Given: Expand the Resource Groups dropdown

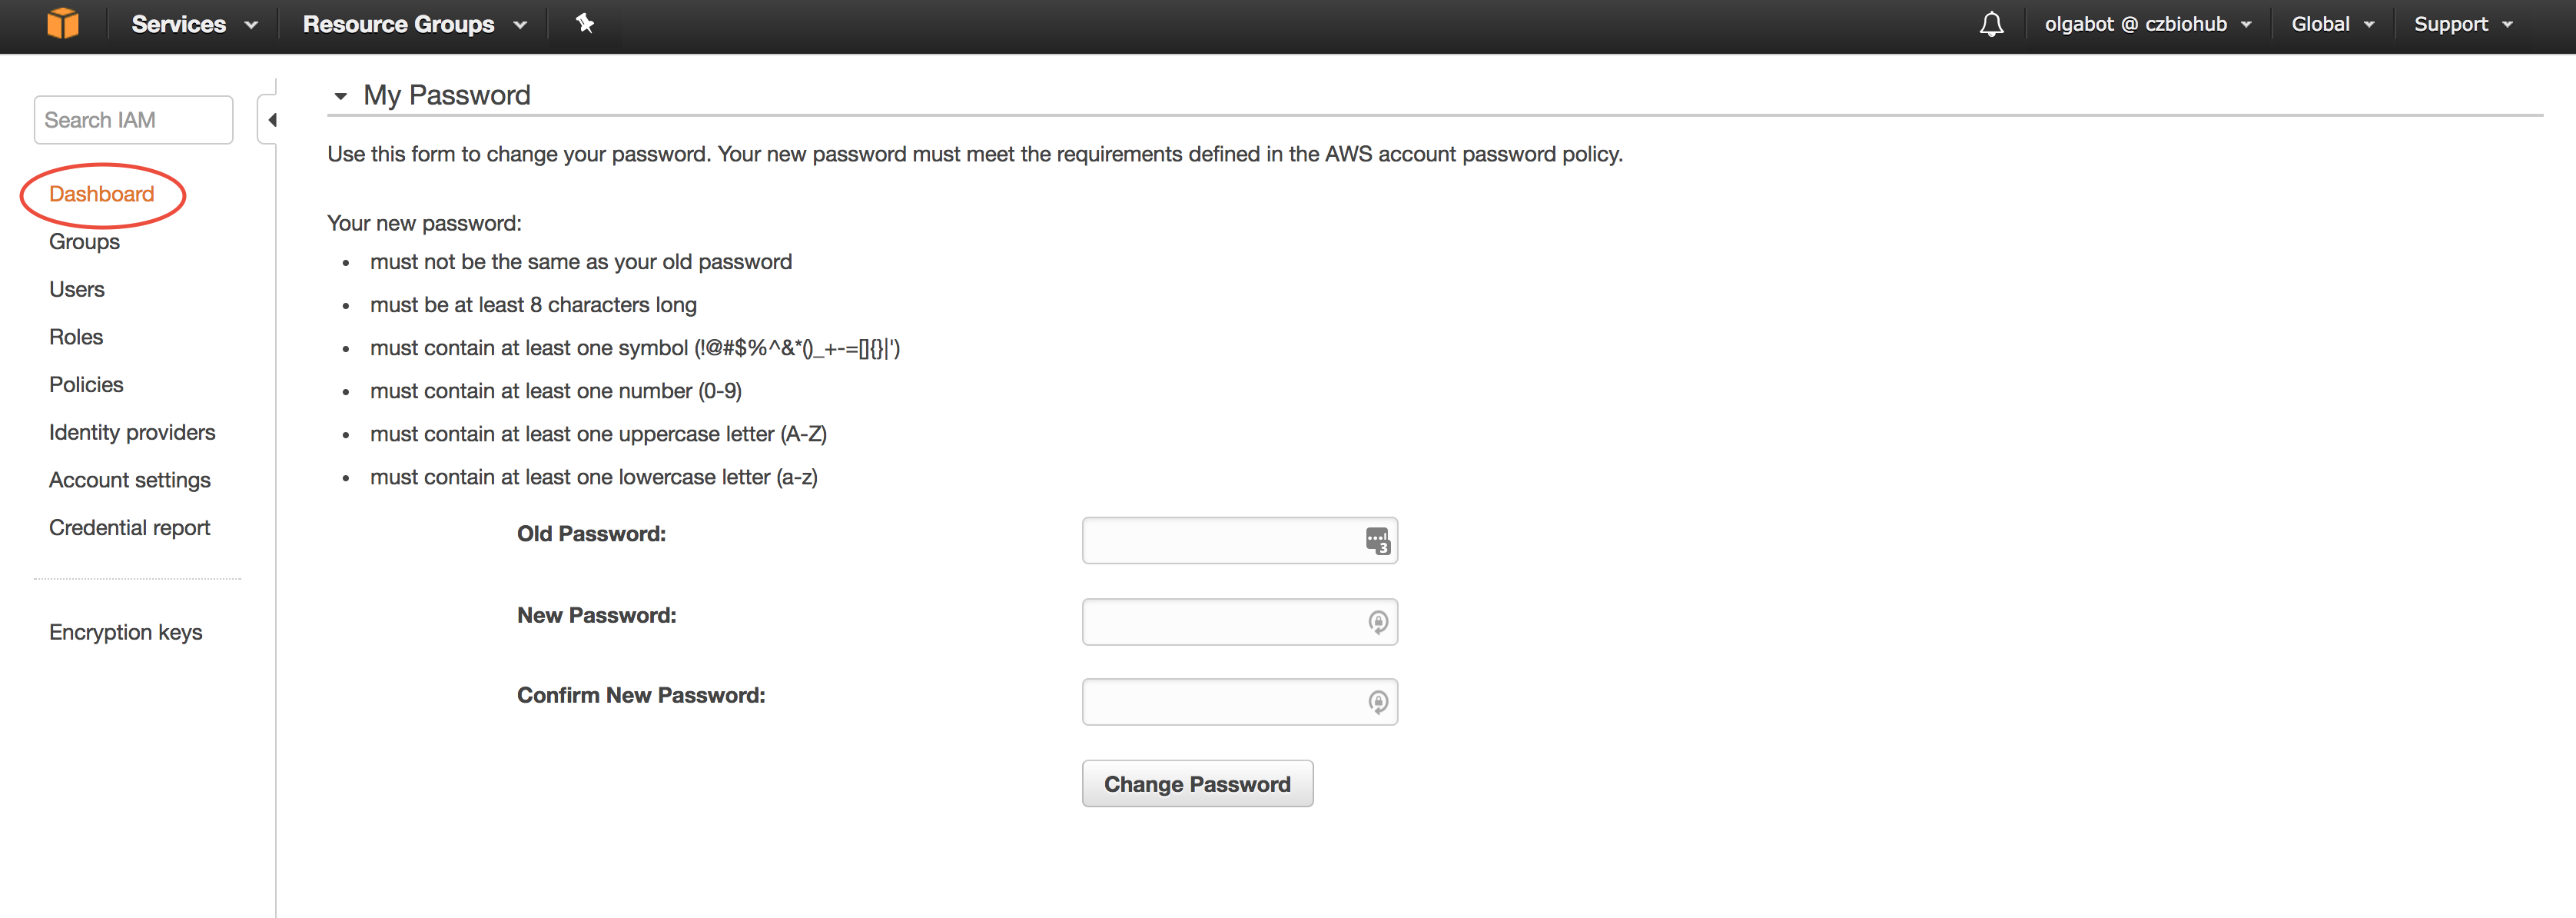Looking at the screenshot, I should click(x=414, y=24).
